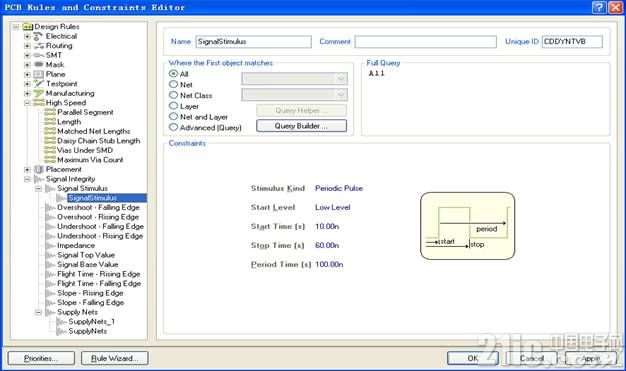Click the Signal Top Value rule icon
The height and width of the screenshot is (371, 626).
pos(50,255)
